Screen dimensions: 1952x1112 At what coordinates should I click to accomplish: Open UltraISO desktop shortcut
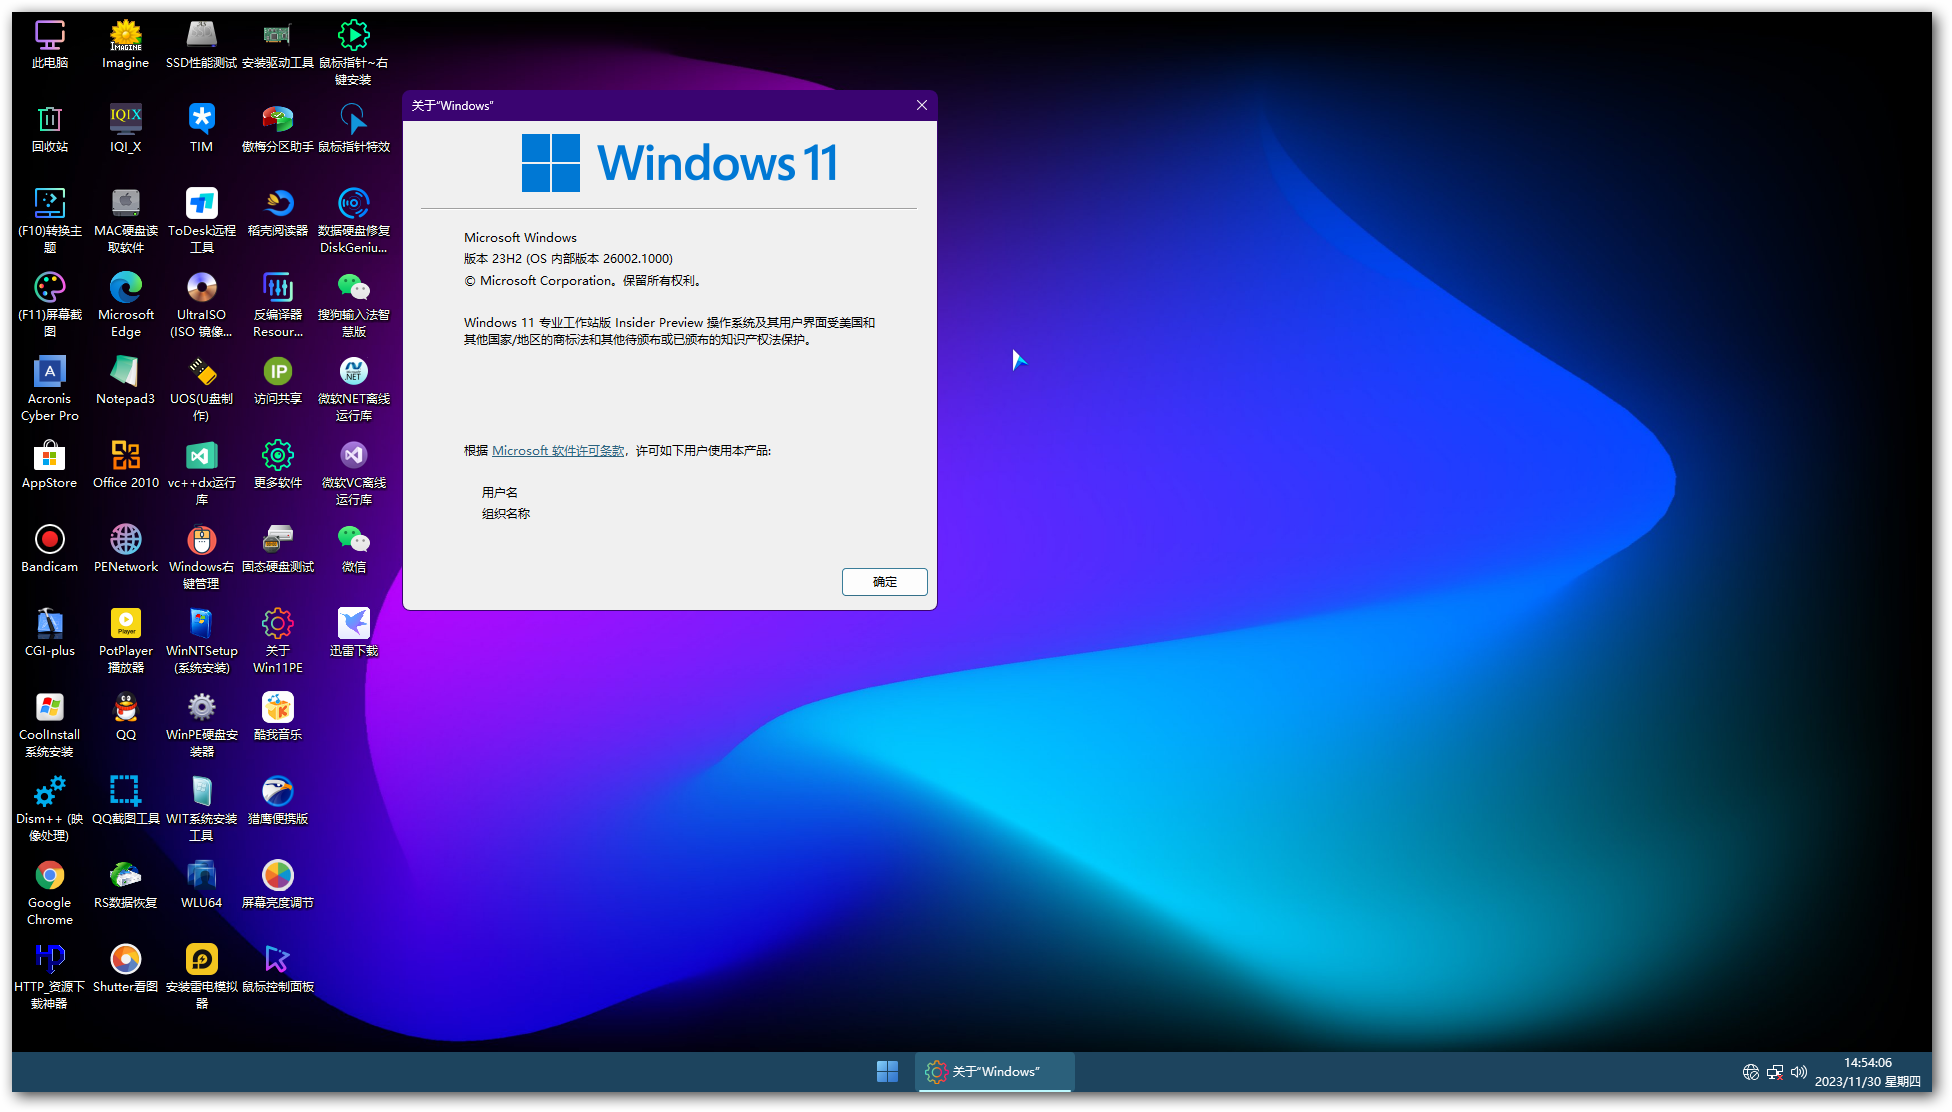tap(202, 304)
